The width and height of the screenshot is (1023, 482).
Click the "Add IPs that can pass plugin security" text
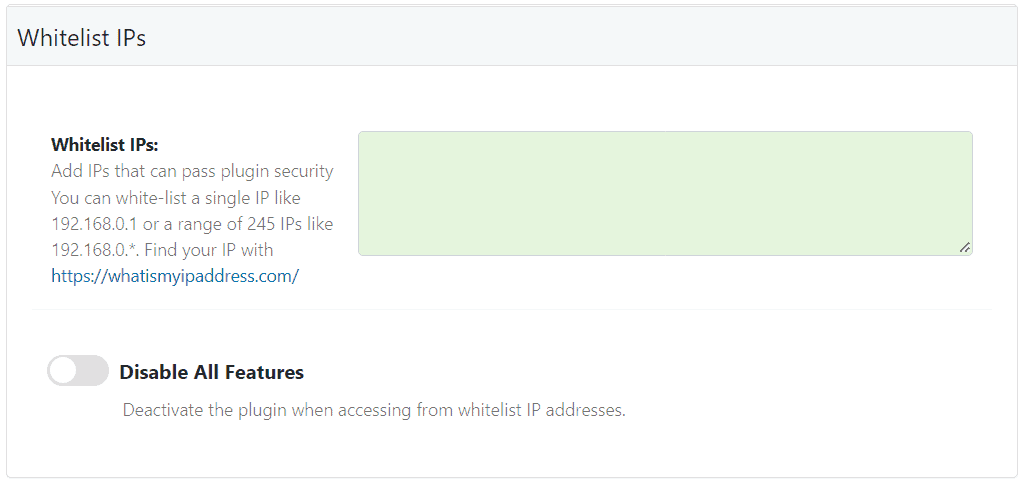pyautogui.click(x=192, y=171)
